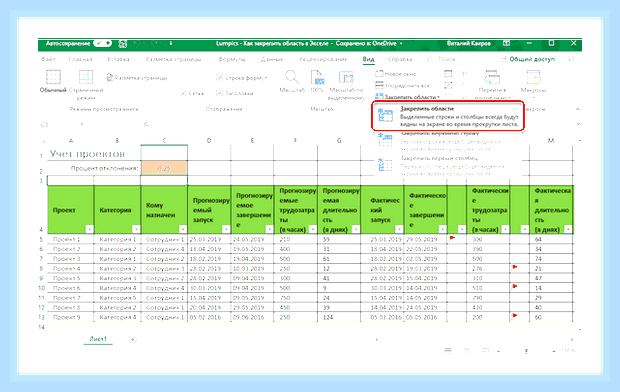620x392 pixels.
Task: Click page break preview icon in status bar
Action: [486, 350]
